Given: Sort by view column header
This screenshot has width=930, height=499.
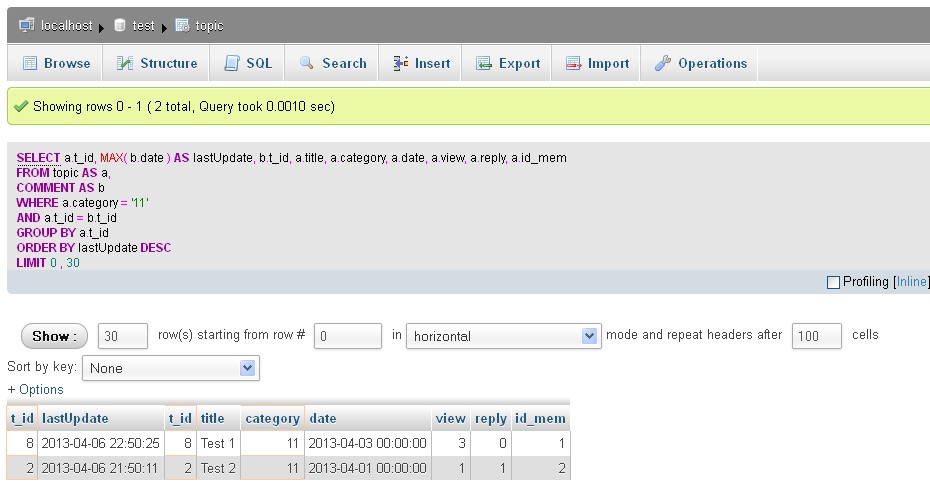Looking at the screenshot, I should (x=451, y=418).
